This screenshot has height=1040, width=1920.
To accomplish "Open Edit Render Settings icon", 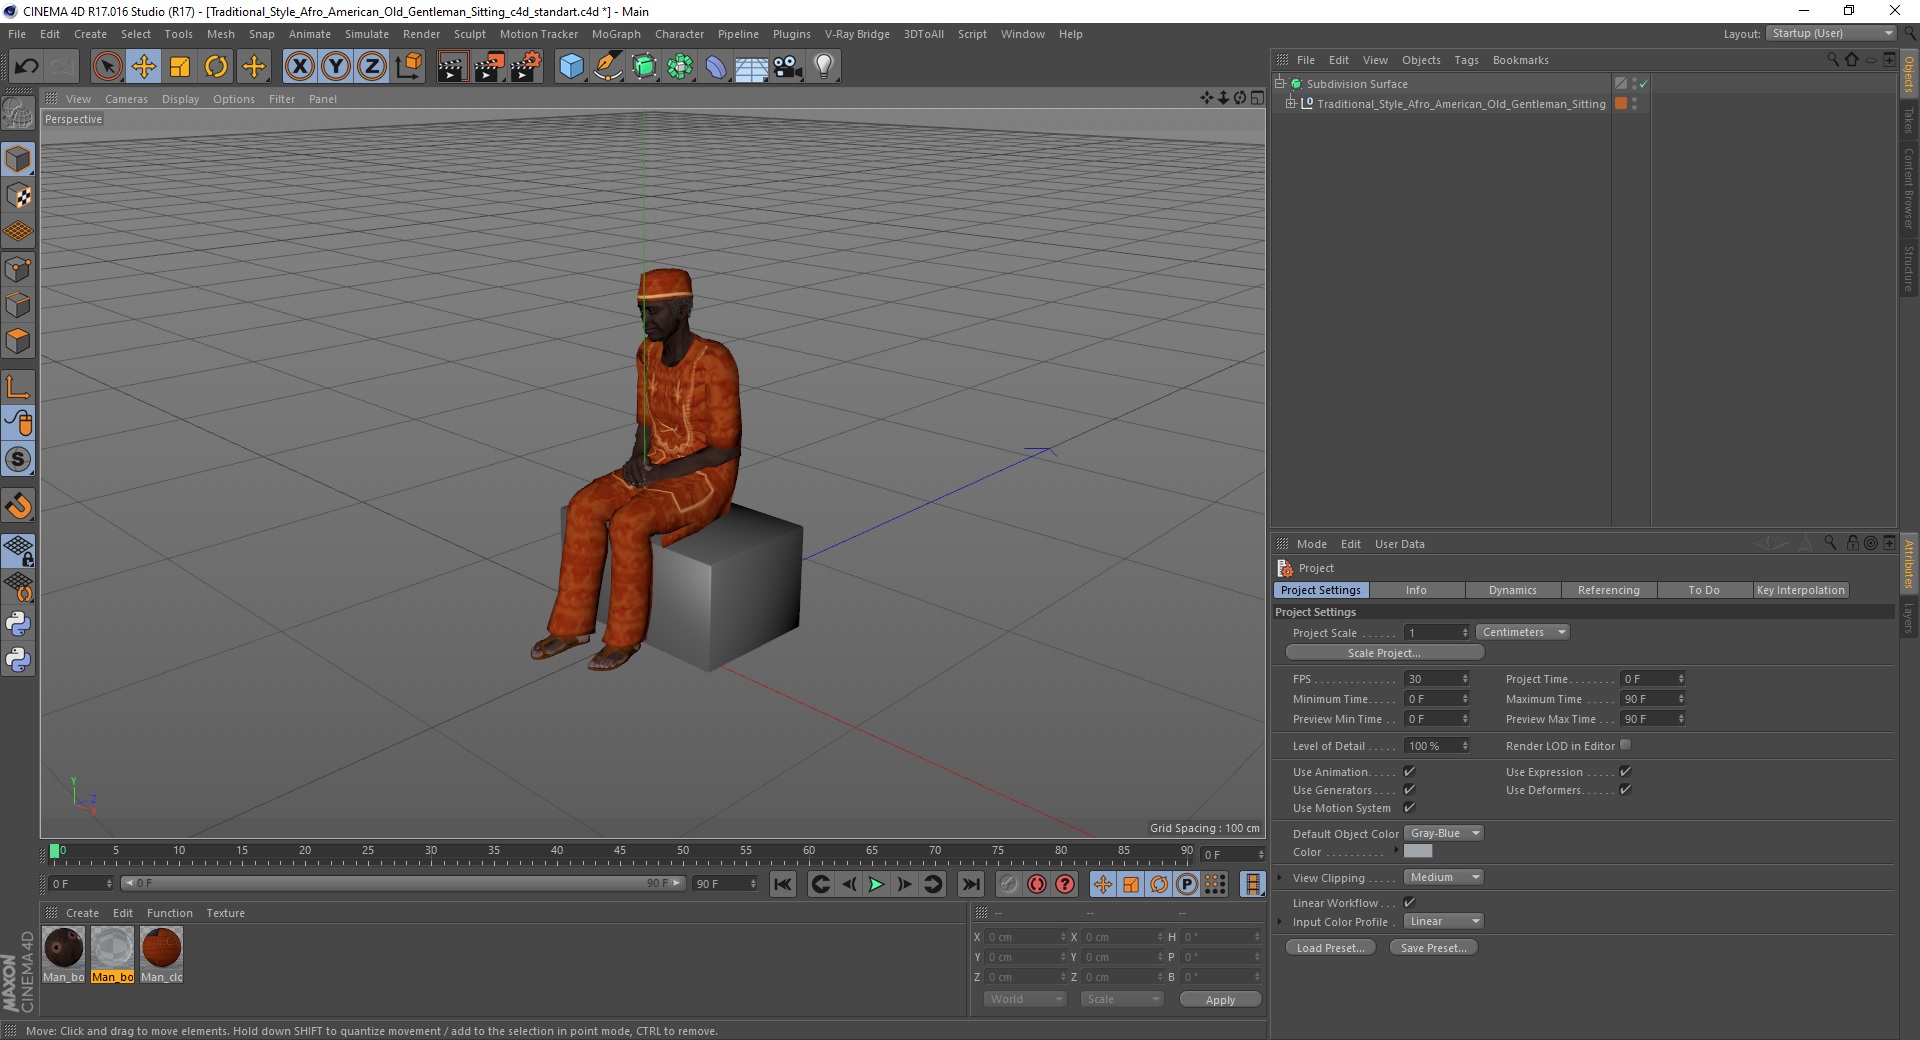I will pyautogui.click(x=525, y=67).
